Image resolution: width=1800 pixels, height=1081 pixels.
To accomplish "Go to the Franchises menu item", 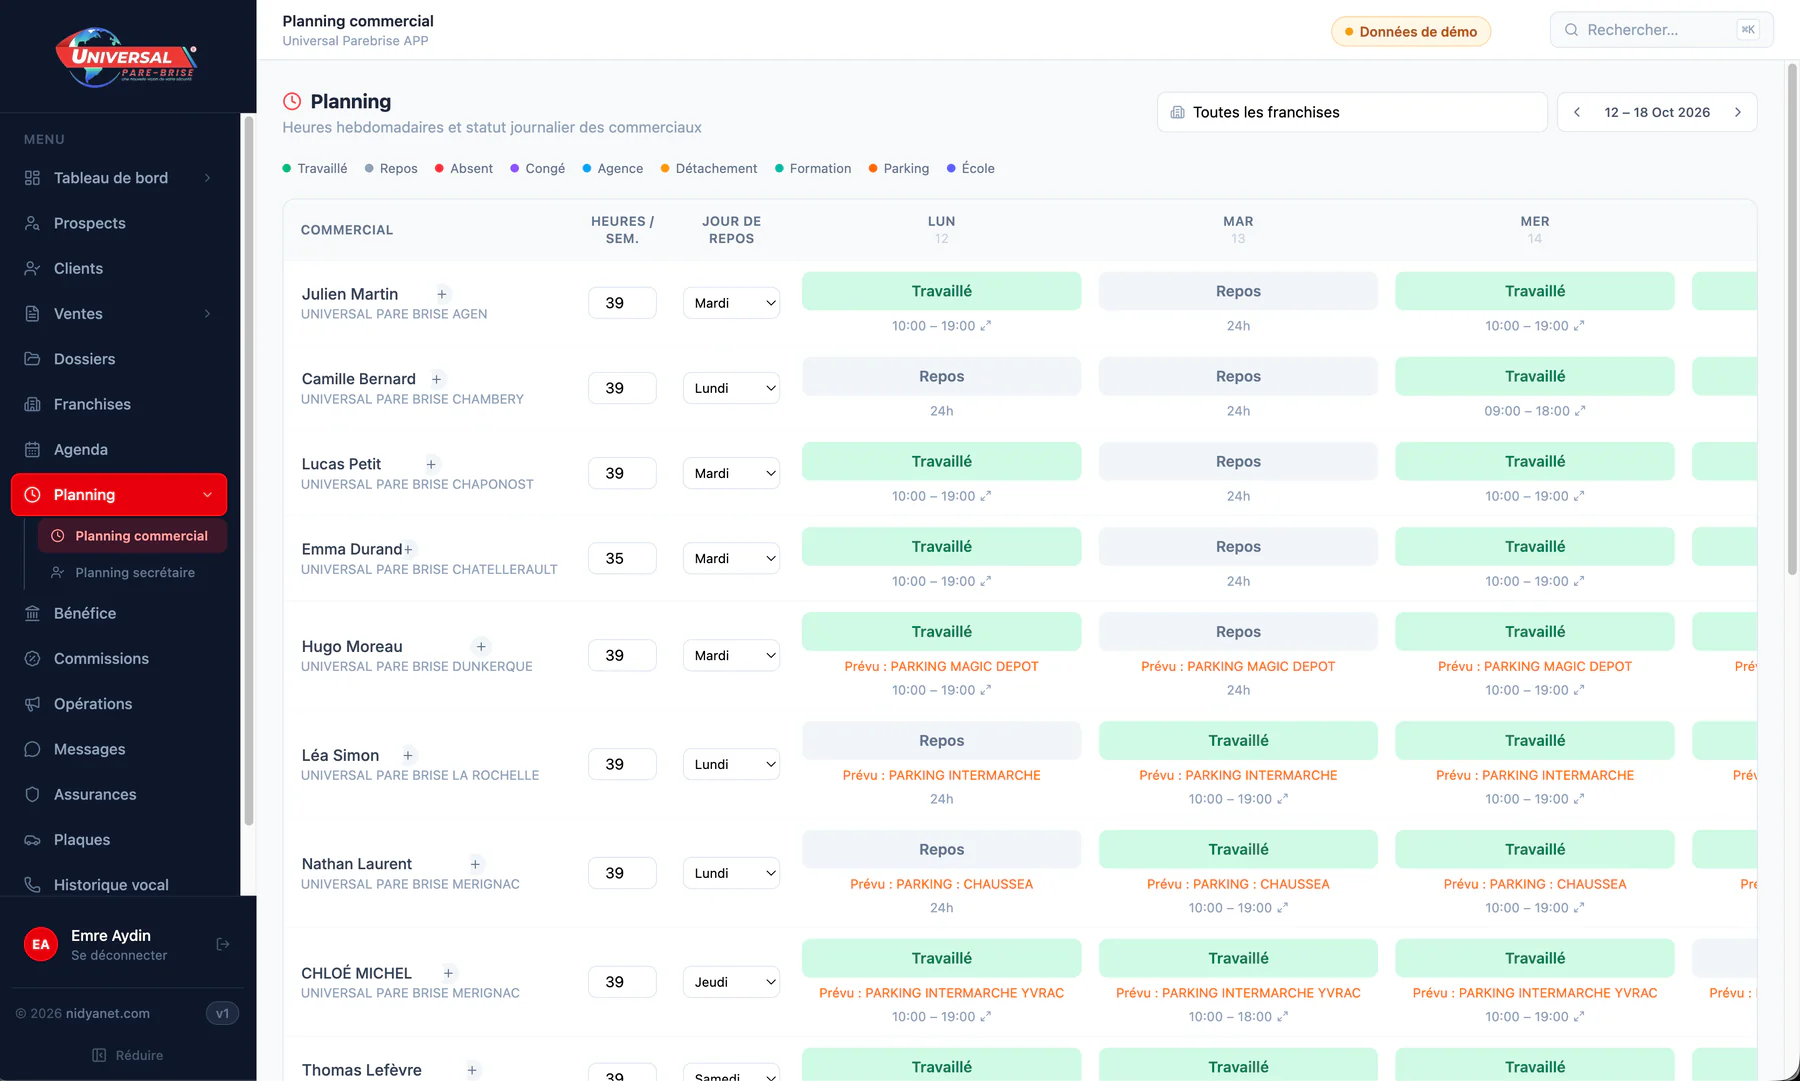I will [x=119, y=404].
